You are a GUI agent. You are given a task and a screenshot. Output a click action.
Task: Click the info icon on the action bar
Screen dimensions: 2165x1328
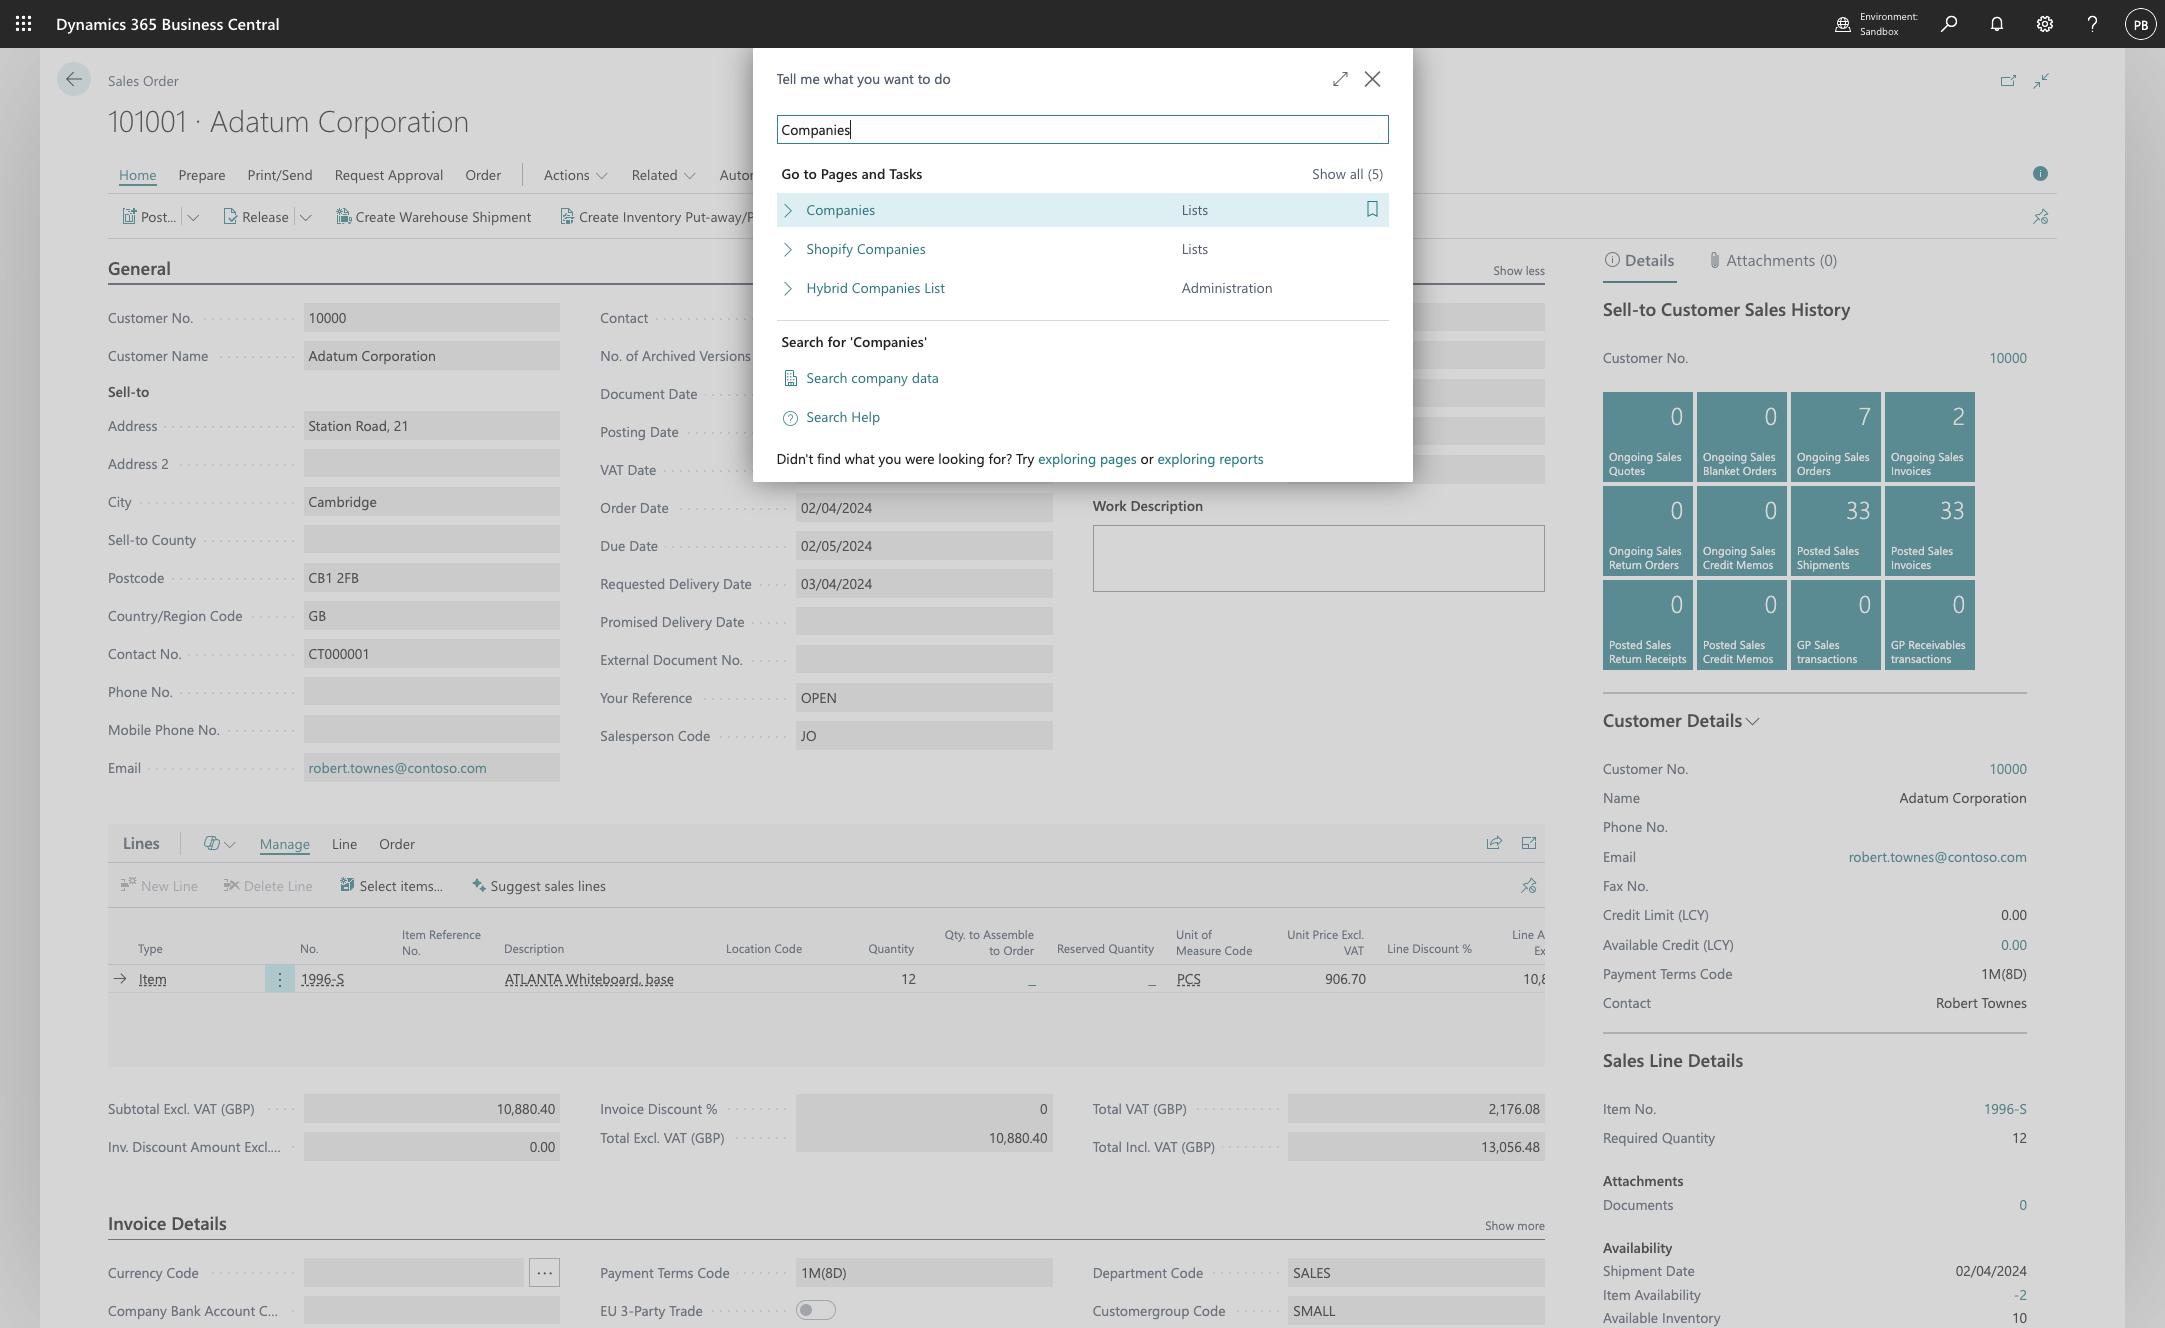(x=2040, y=174)
